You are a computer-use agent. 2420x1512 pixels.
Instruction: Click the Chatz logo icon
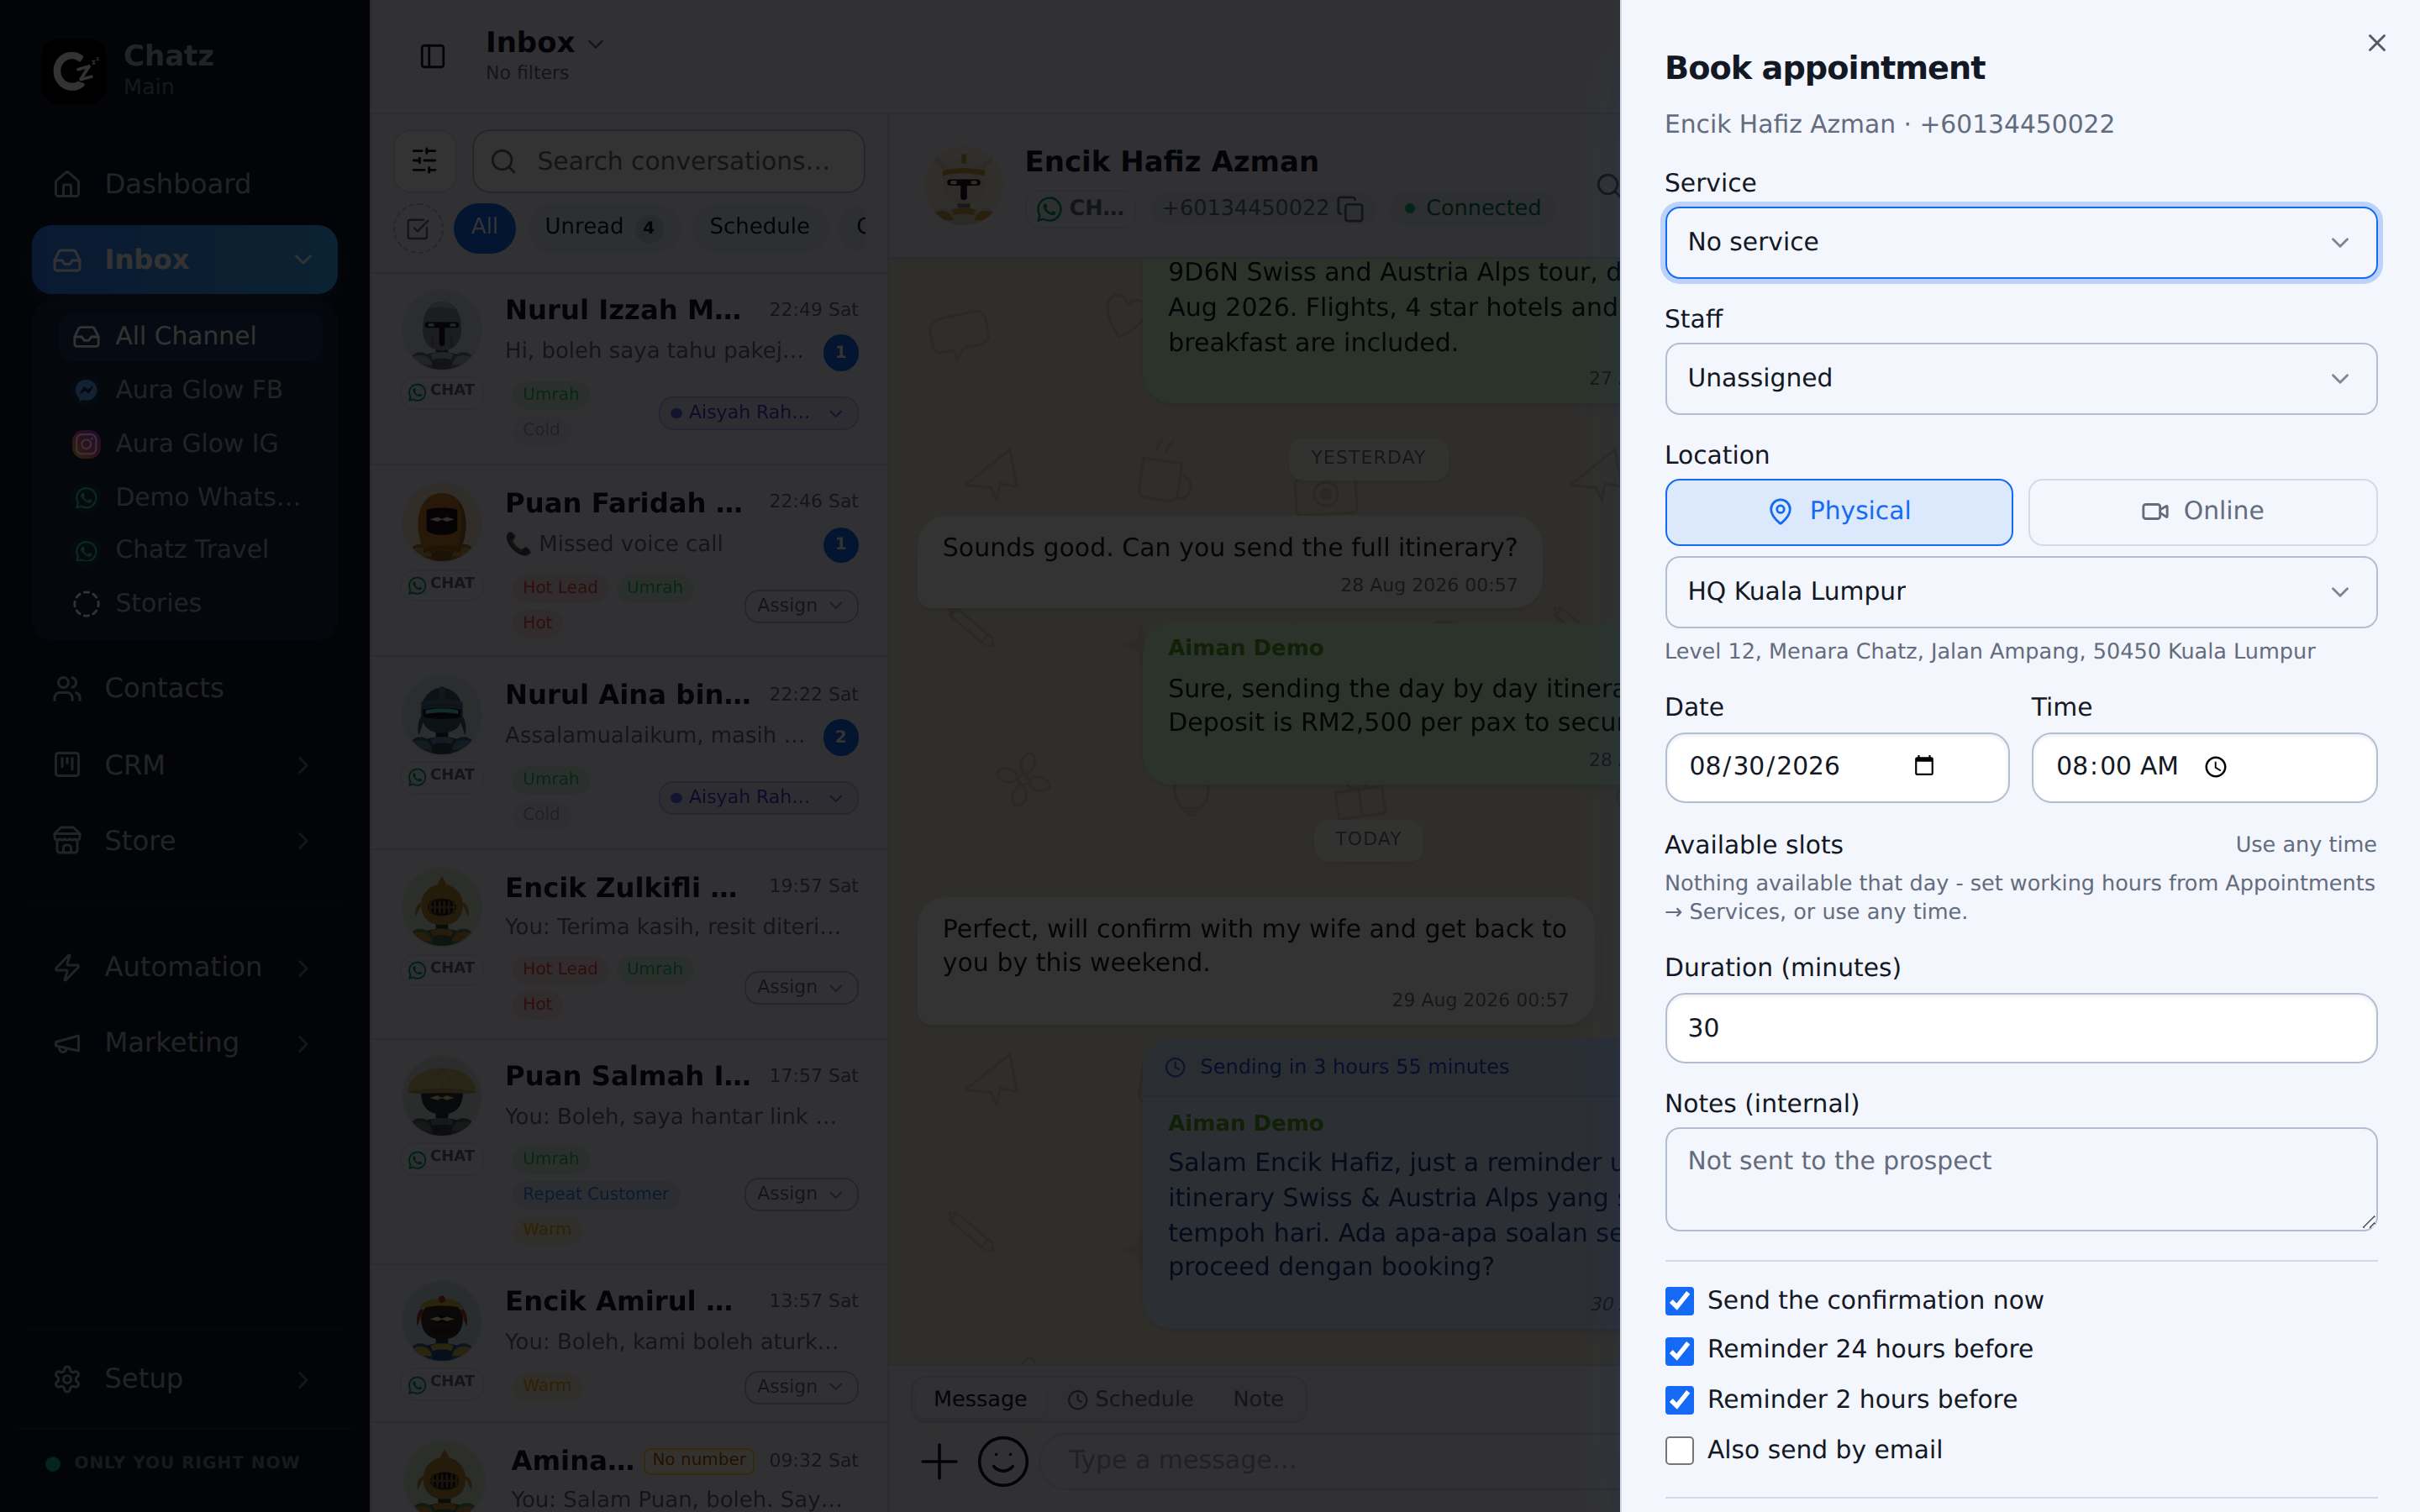coord(74,71)
